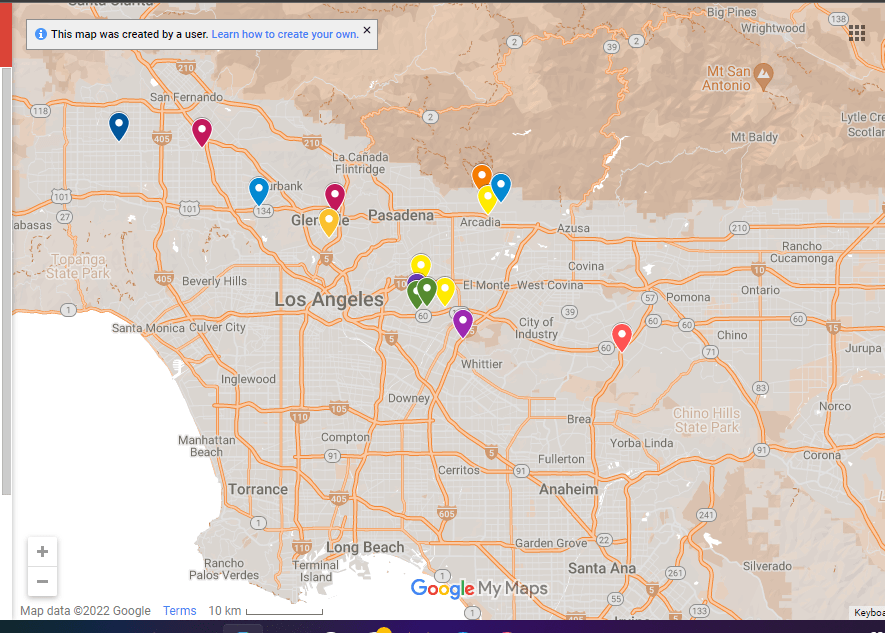Dismiss the 'map was created by a user' banner

tap(367, 31)
